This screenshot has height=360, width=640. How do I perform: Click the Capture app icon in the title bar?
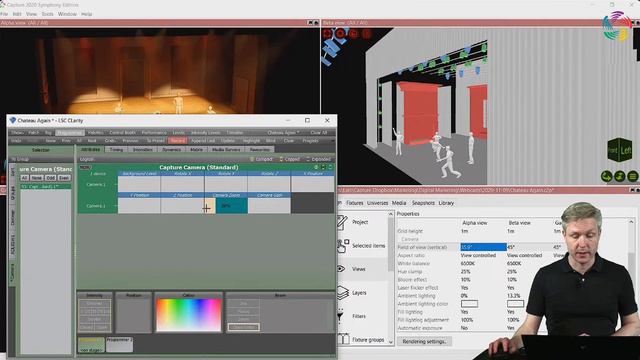[x=2, y=5]
